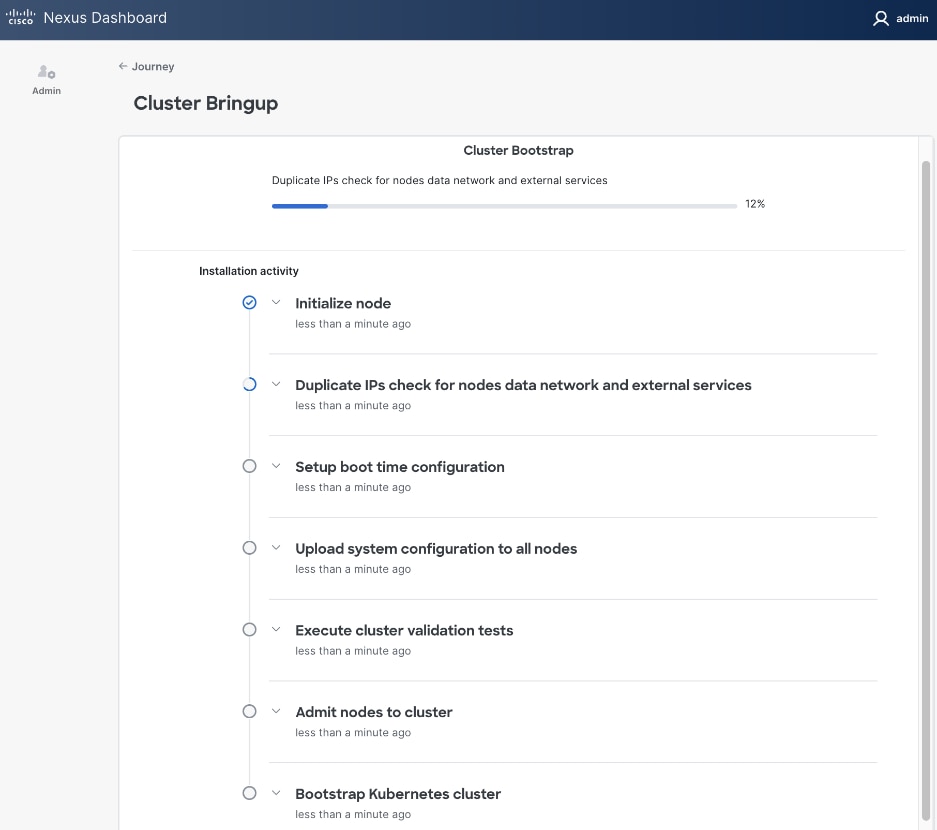
Task: Click the Cluster Bootstrap progress bar
Action: [x=504, y=206]
